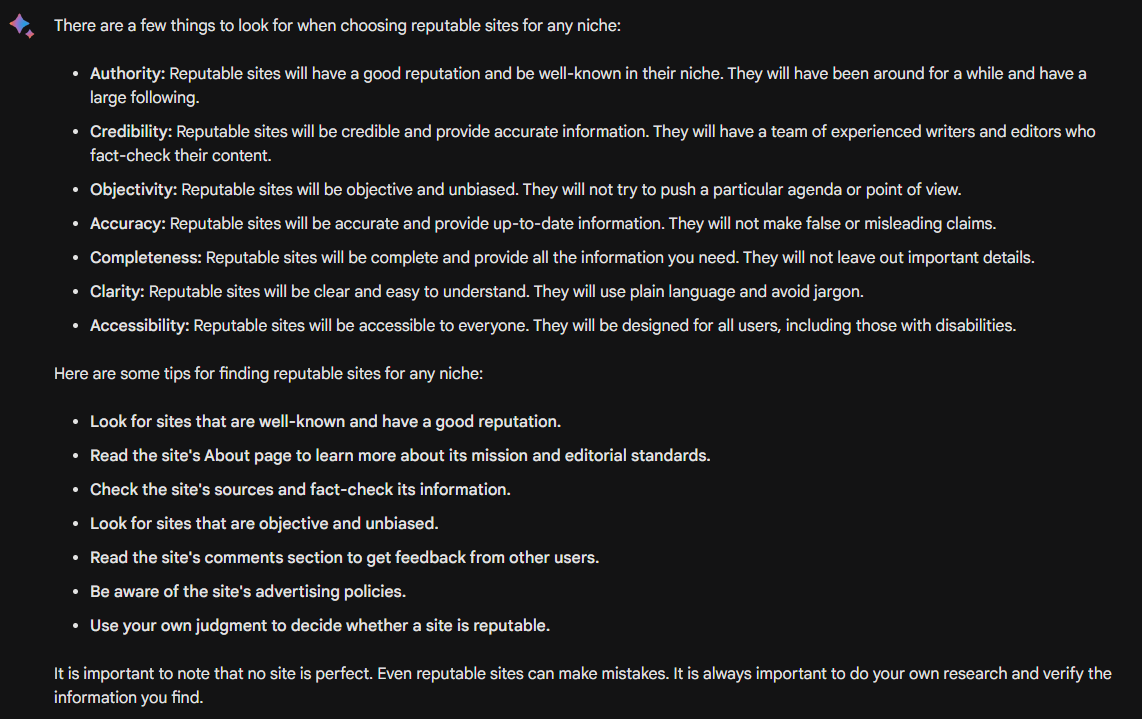
Task: Click the text "fact-check their content"
Action: pos(180,156)
